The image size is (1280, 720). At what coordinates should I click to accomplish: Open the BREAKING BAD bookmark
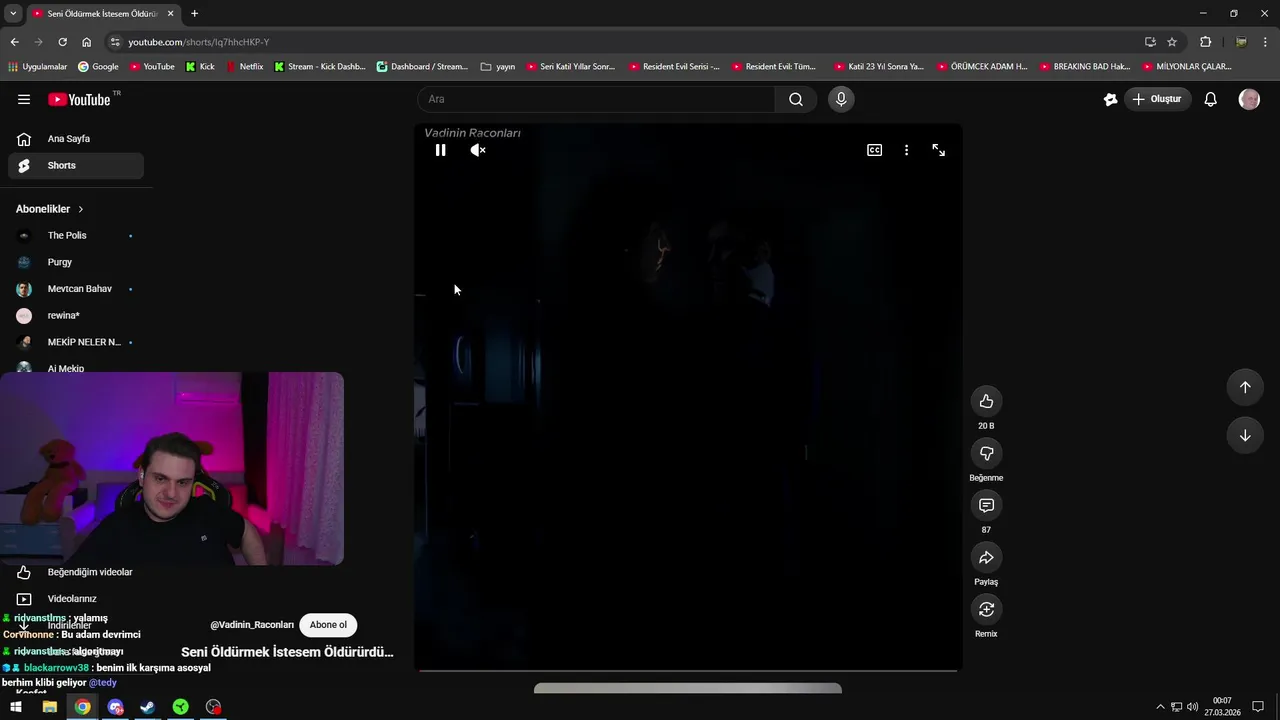[x=1085, y=67]
